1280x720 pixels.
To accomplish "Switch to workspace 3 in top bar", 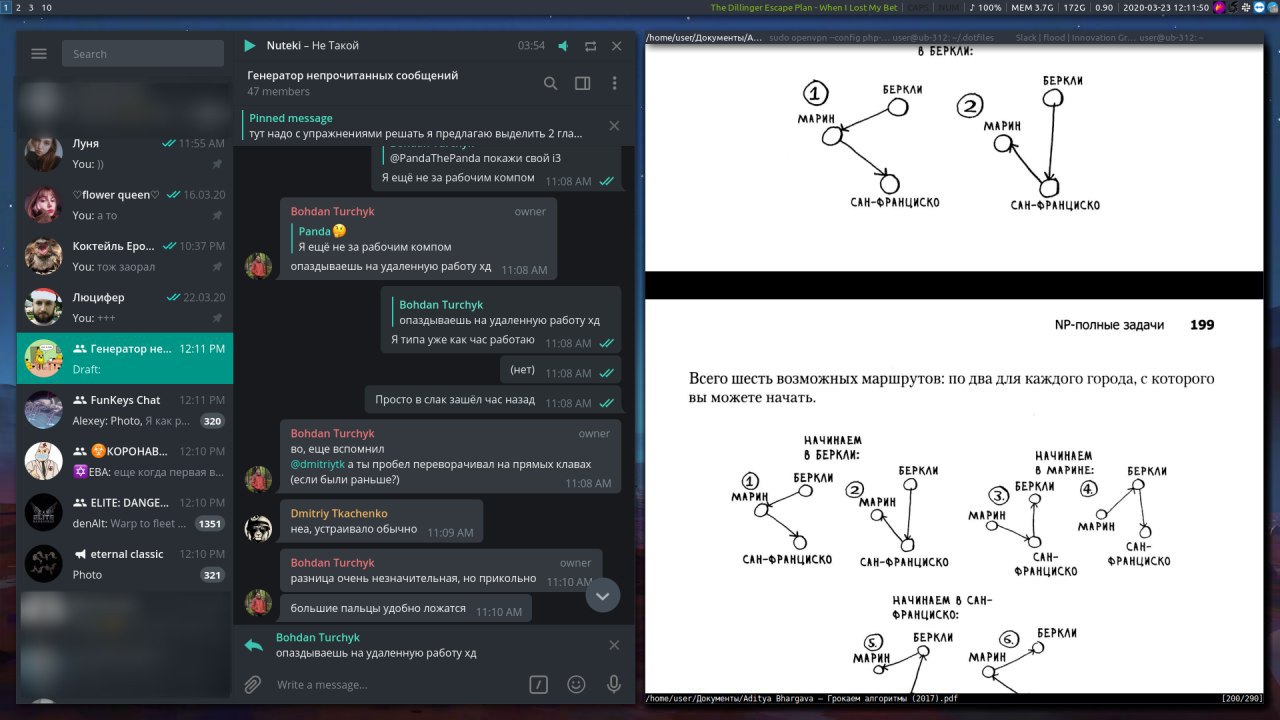I will 30,7.
